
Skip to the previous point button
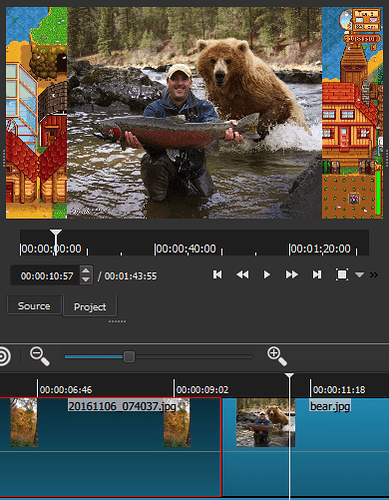point(217,275)
